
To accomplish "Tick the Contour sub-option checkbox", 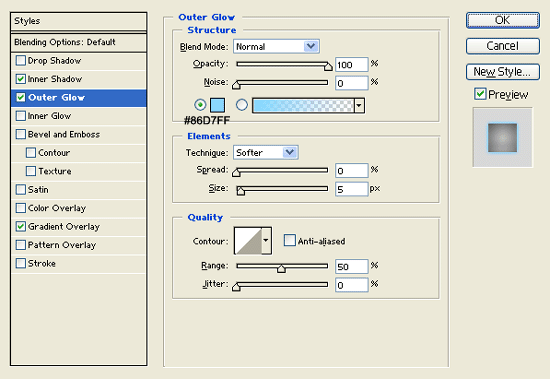I will point(31,153).
